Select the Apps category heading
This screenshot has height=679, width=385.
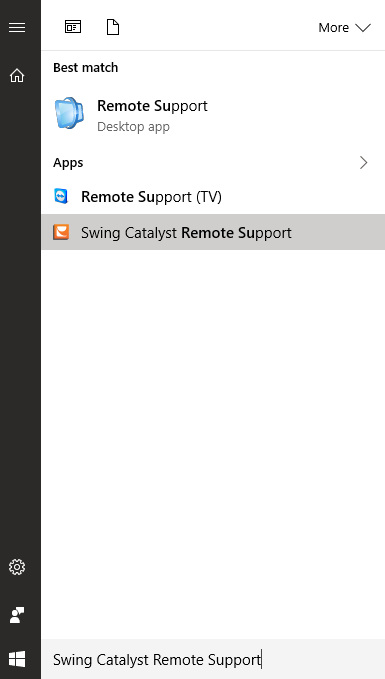[68, 163]
